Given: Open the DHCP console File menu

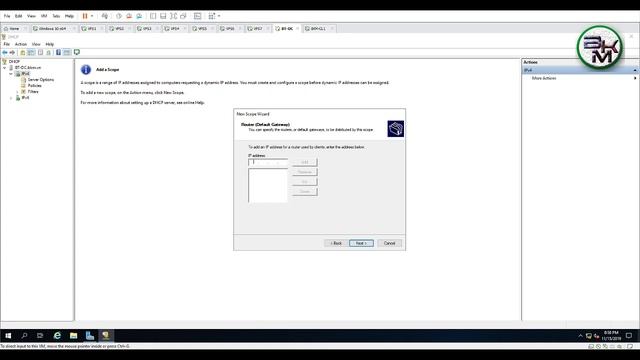Looking at the screenshot, I should click(7, 44).
